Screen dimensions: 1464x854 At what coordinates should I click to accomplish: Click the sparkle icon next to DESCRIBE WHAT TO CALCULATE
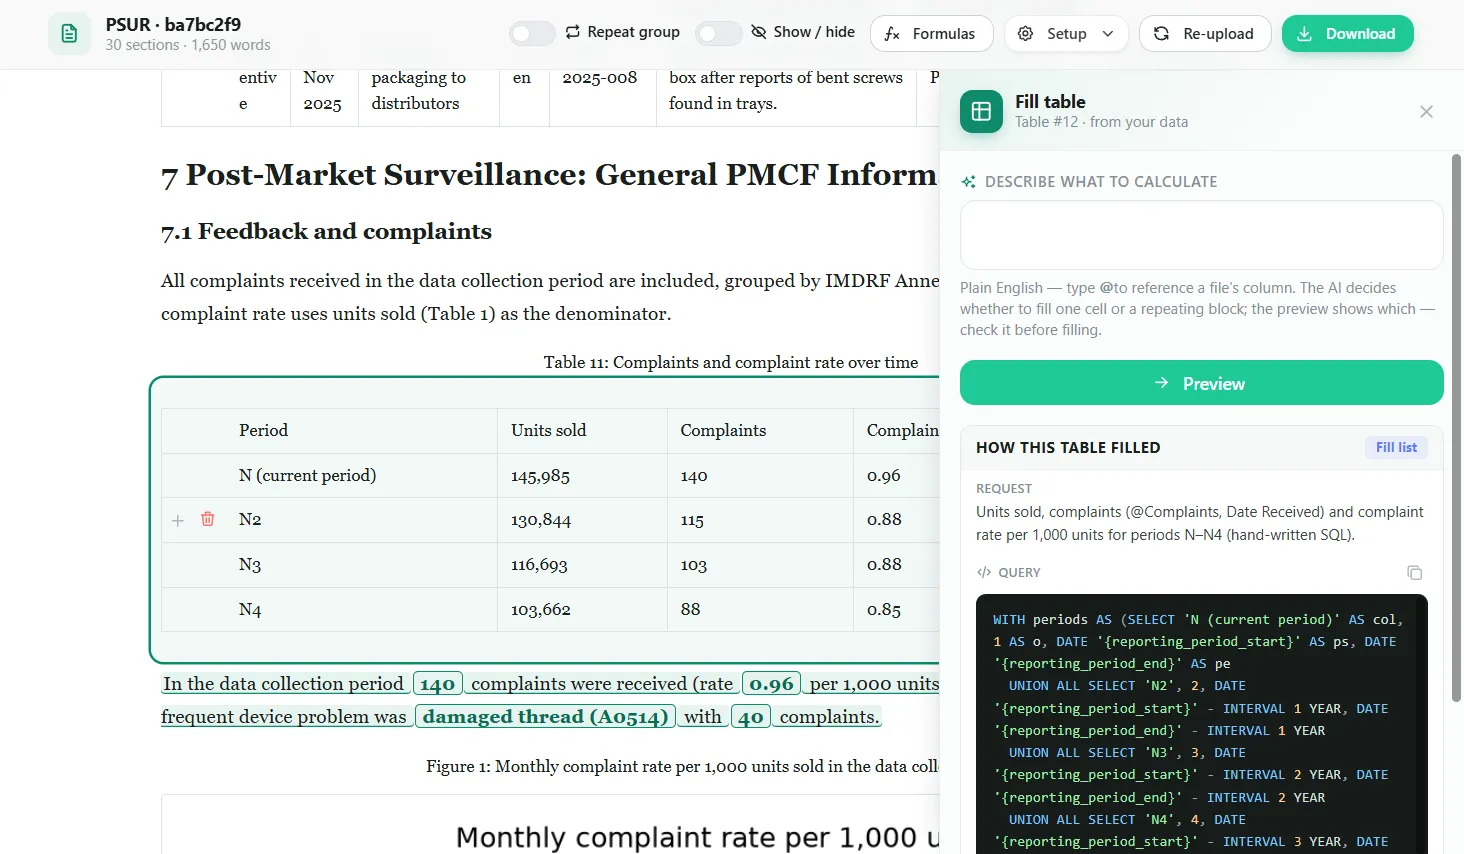(x=968, y=182)
